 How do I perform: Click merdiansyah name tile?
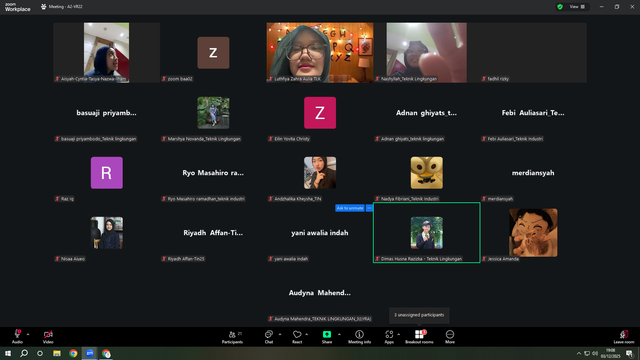click(x=533, y=173)
